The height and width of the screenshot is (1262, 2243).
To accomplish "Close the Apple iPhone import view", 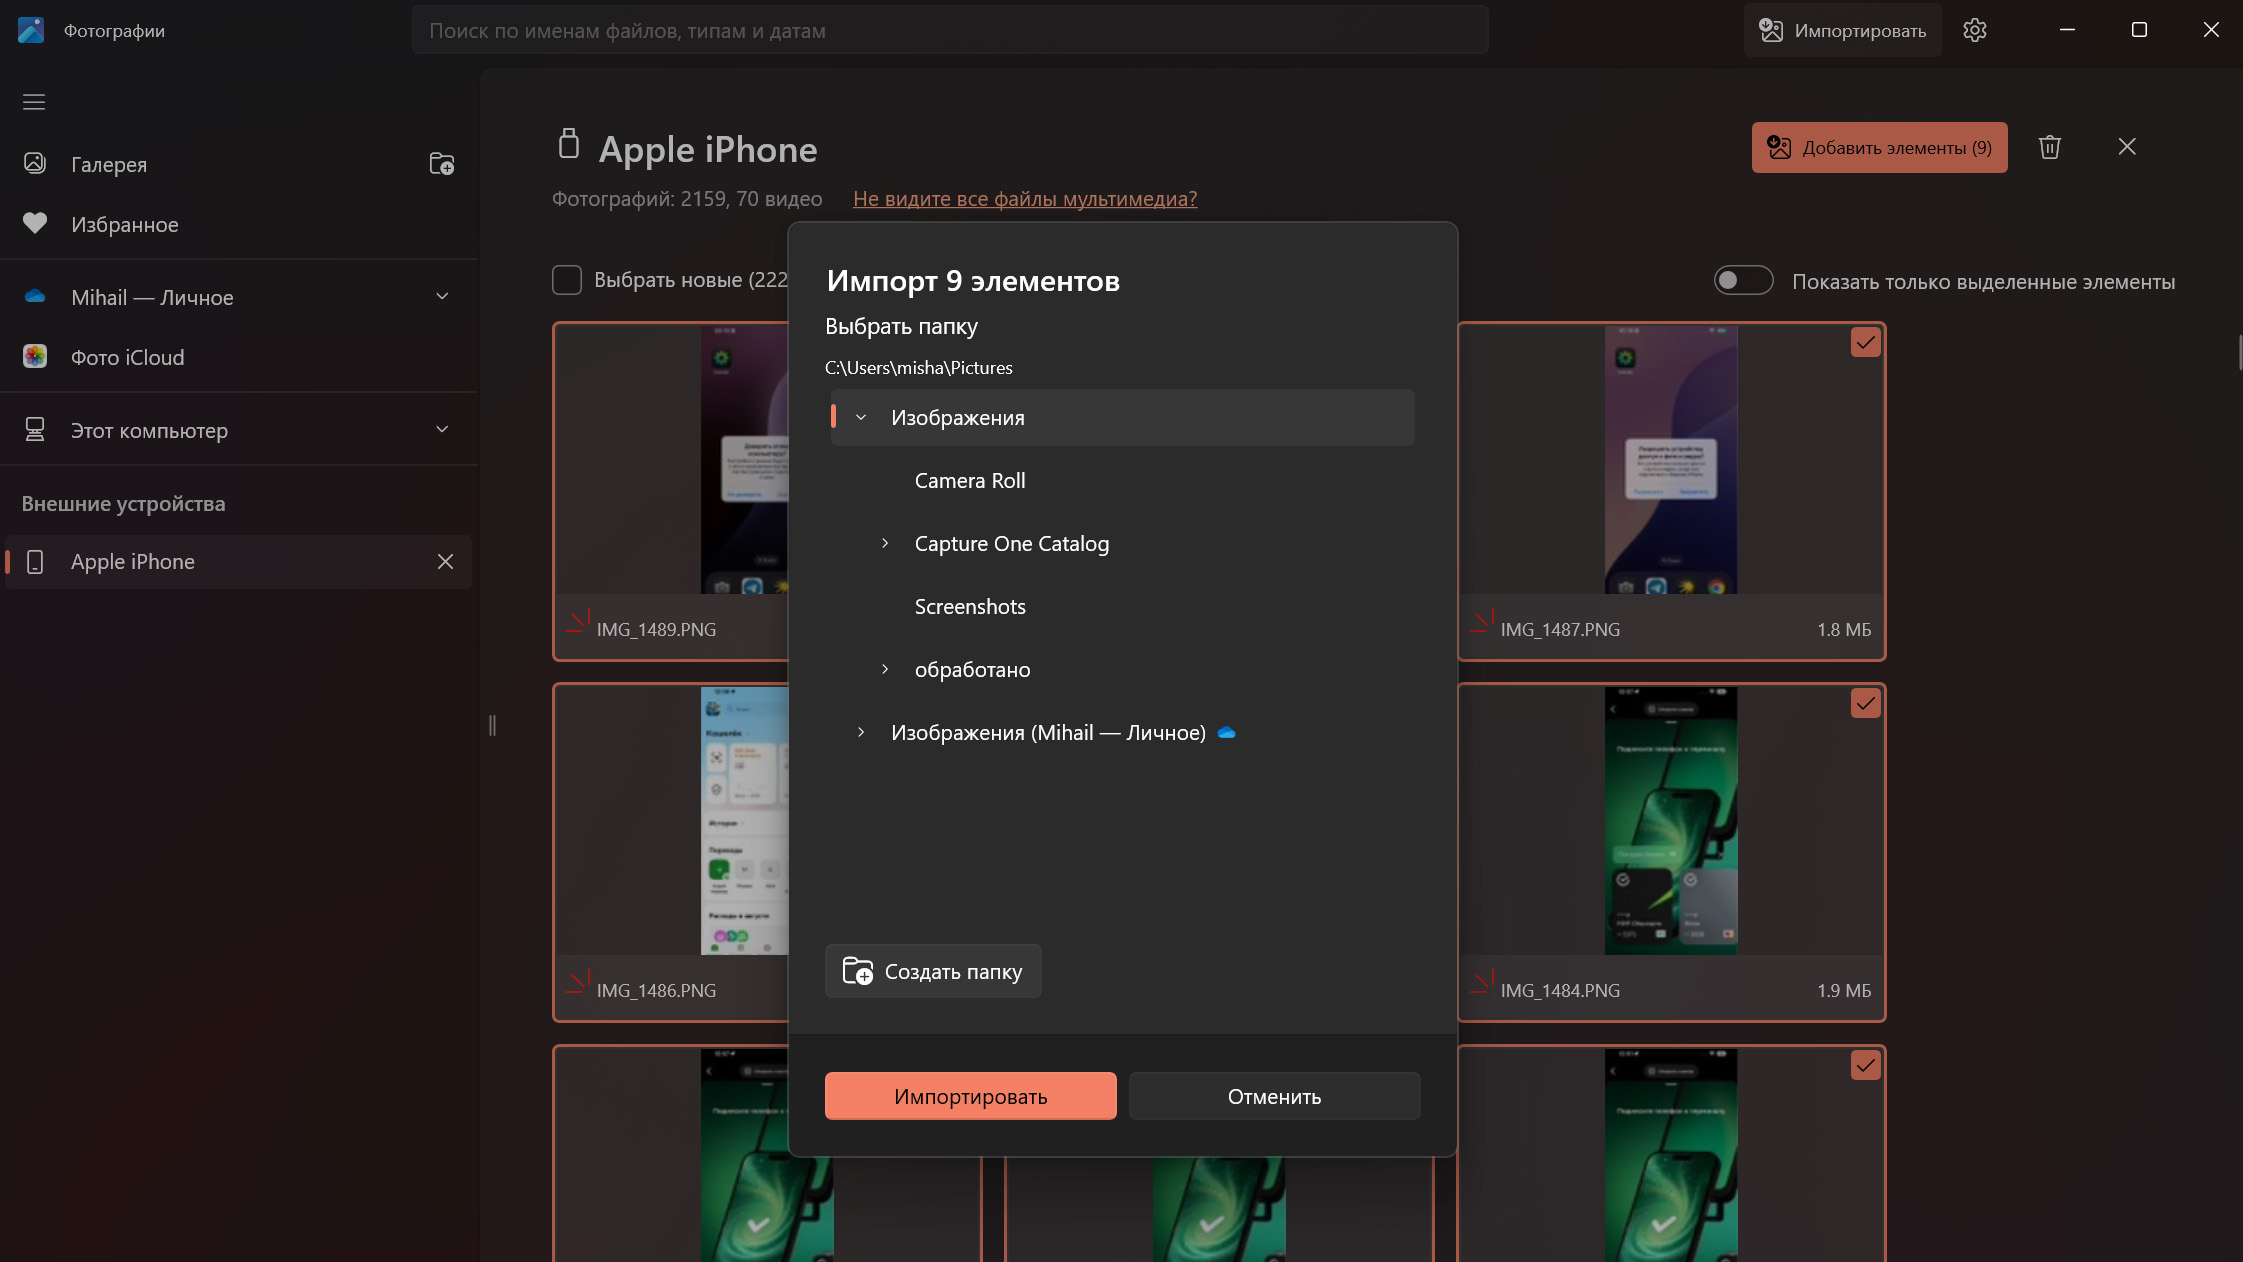I will click(x=2127, y=147).
